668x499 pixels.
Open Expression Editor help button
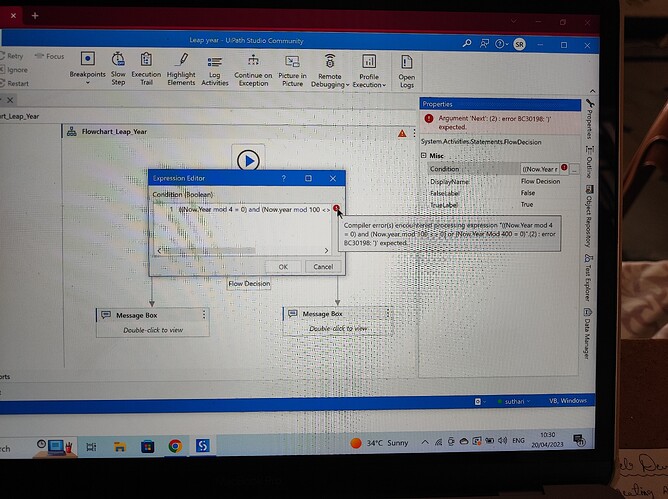284,178
